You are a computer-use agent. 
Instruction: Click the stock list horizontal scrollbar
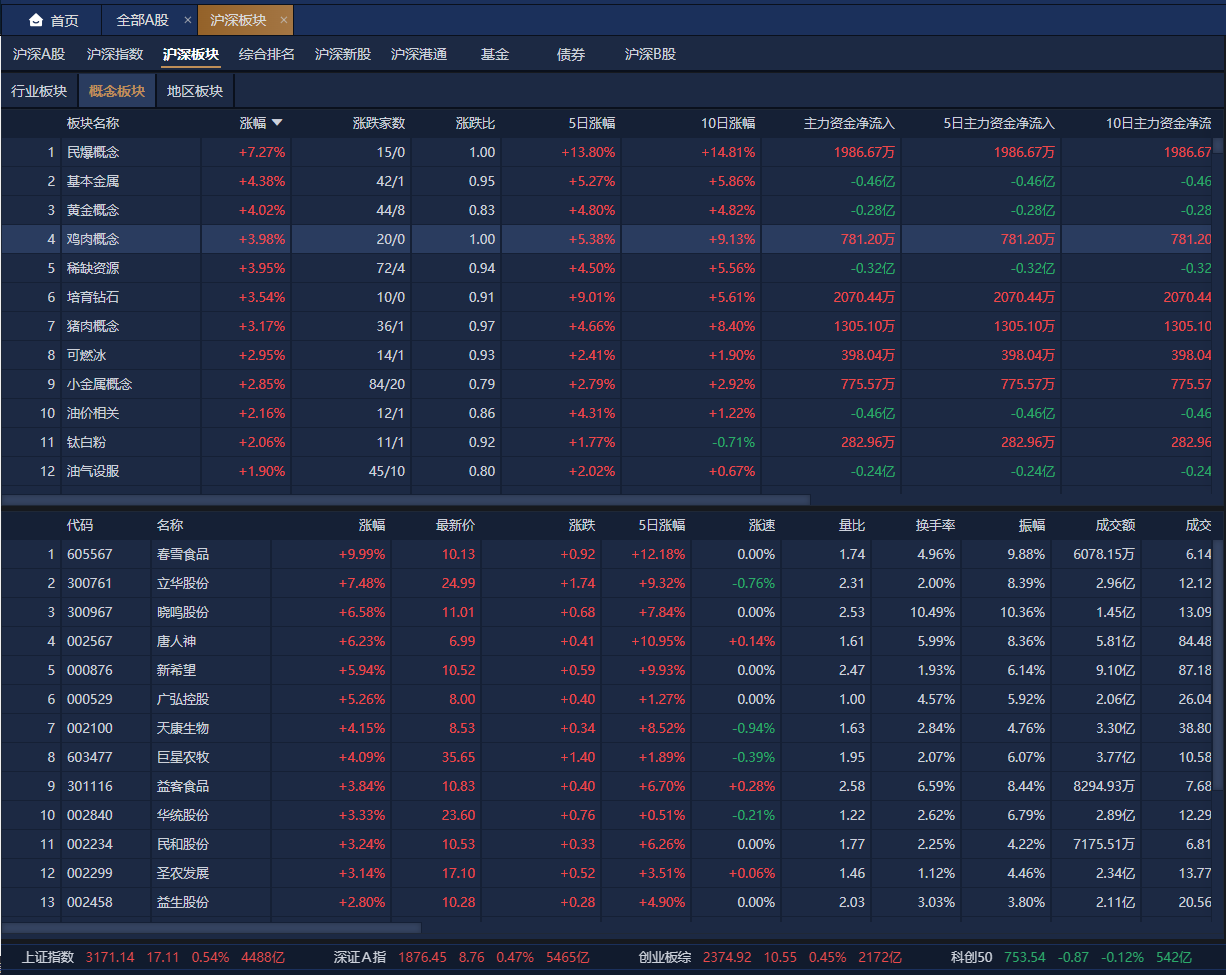211,928
